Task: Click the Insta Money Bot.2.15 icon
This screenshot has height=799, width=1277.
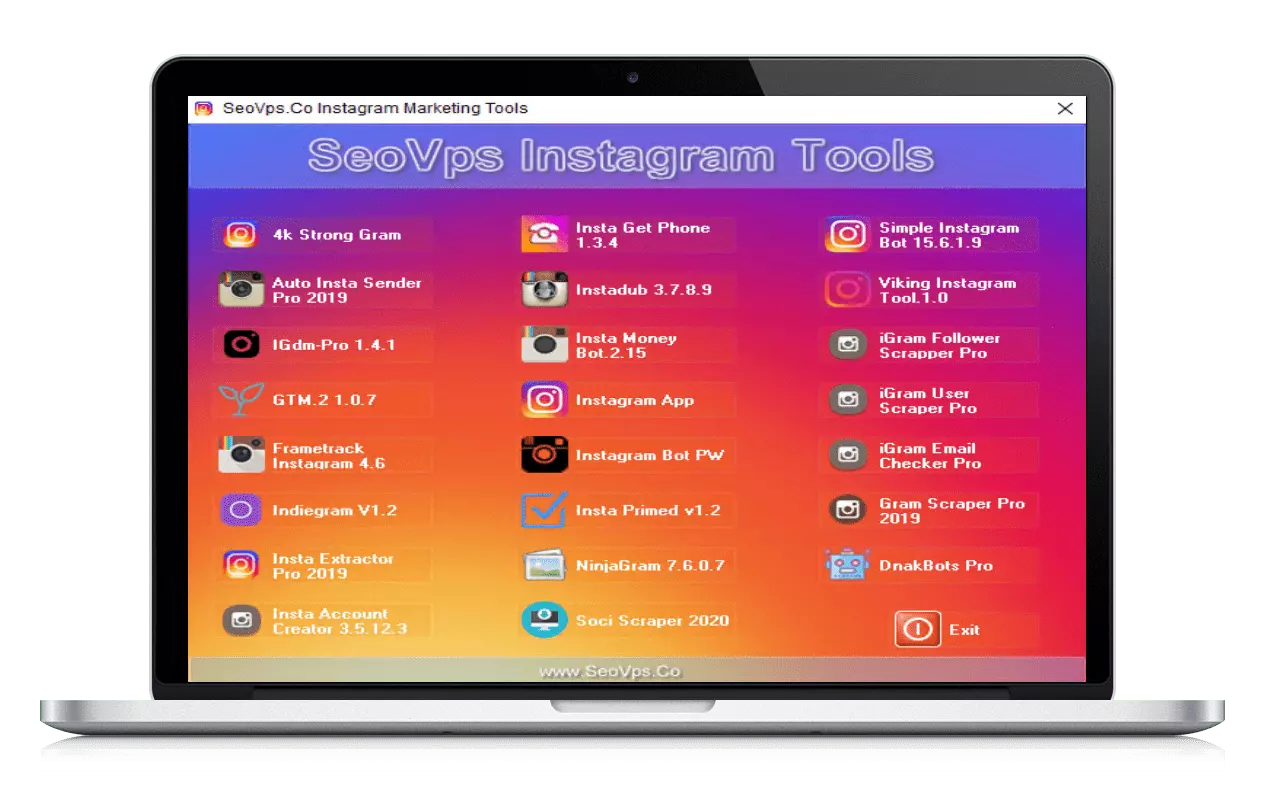Action: tap(544, 345)
